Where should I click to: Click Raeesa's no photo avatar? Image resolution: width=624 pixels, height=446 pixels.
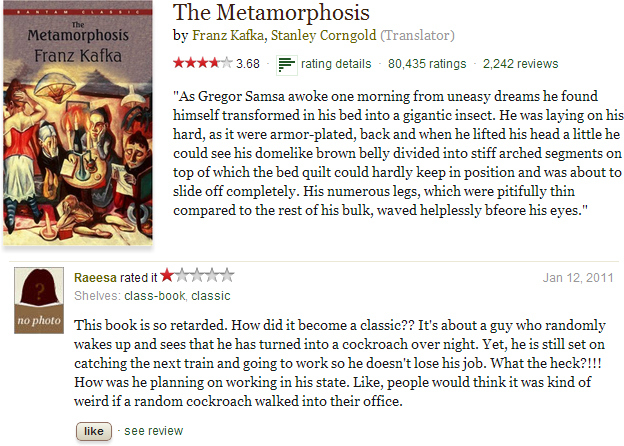[x=34, y=301]
